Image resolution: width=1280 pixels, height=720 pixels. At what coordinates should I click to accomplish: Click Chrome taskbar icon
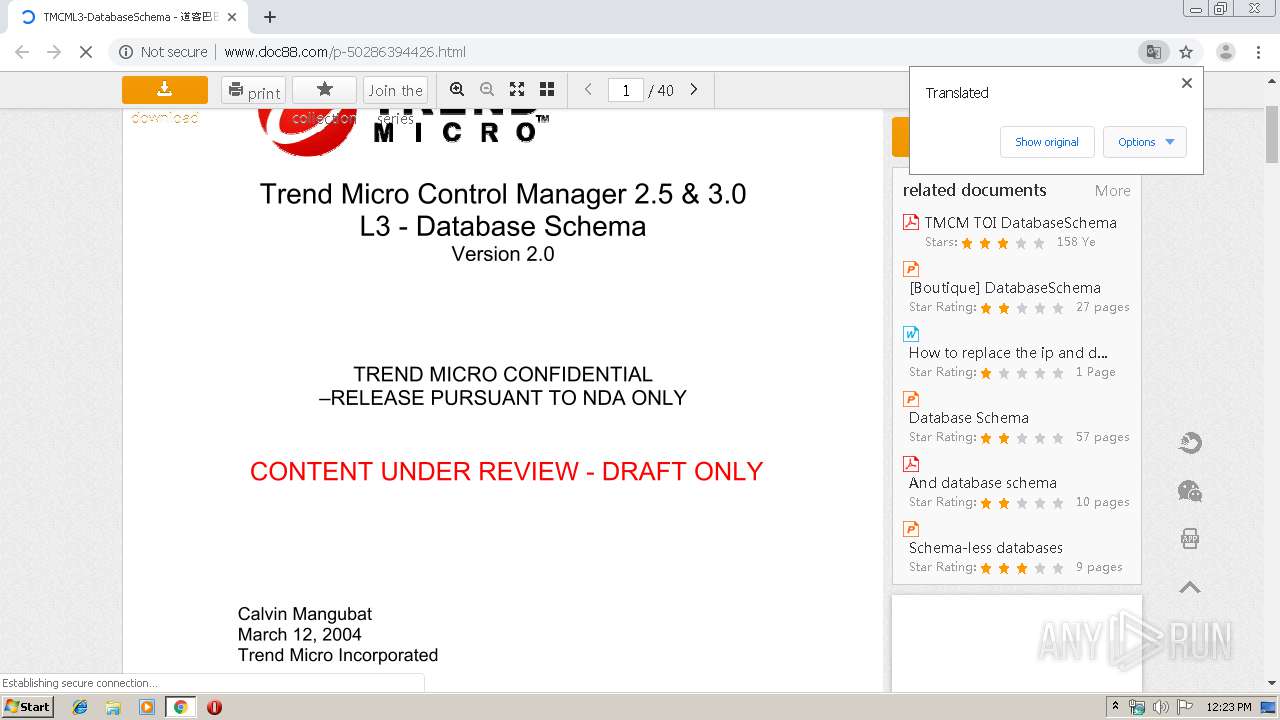180,707
